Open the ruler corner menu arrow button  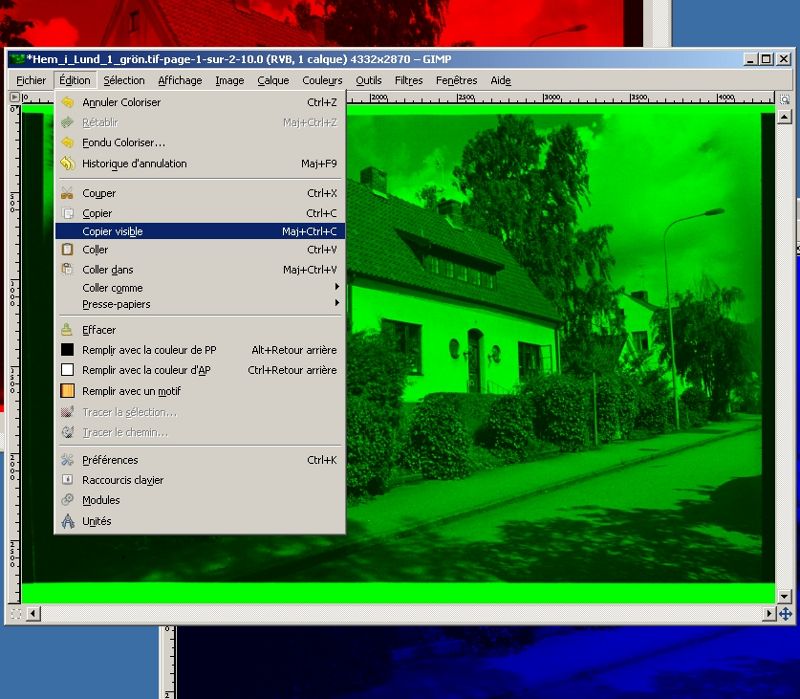[x=15, y=98]
